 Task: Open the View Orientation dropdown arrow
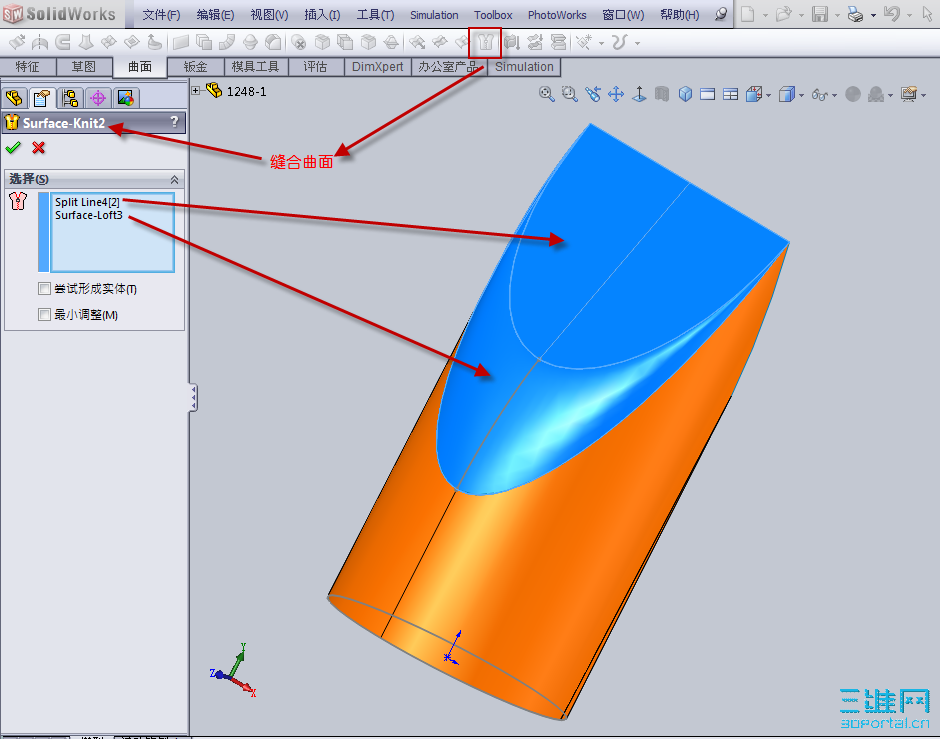tap(769, 95)
